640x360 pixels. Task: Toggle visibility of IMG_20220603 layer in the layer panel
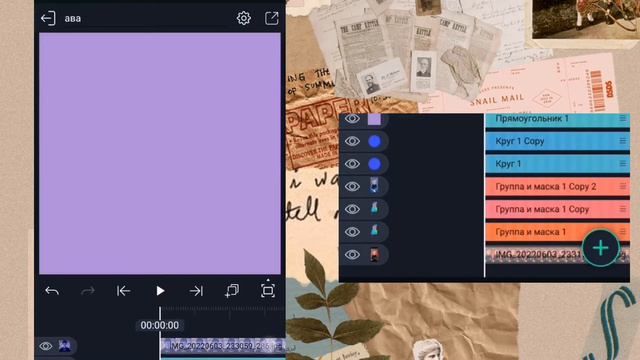352,254
